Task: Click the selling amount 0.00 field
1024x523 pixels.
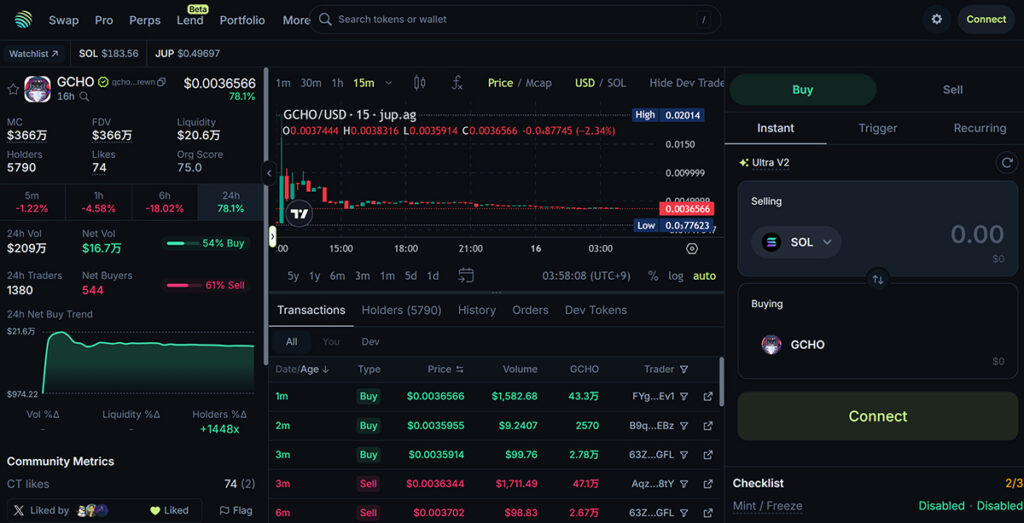Action: point(977,234)
